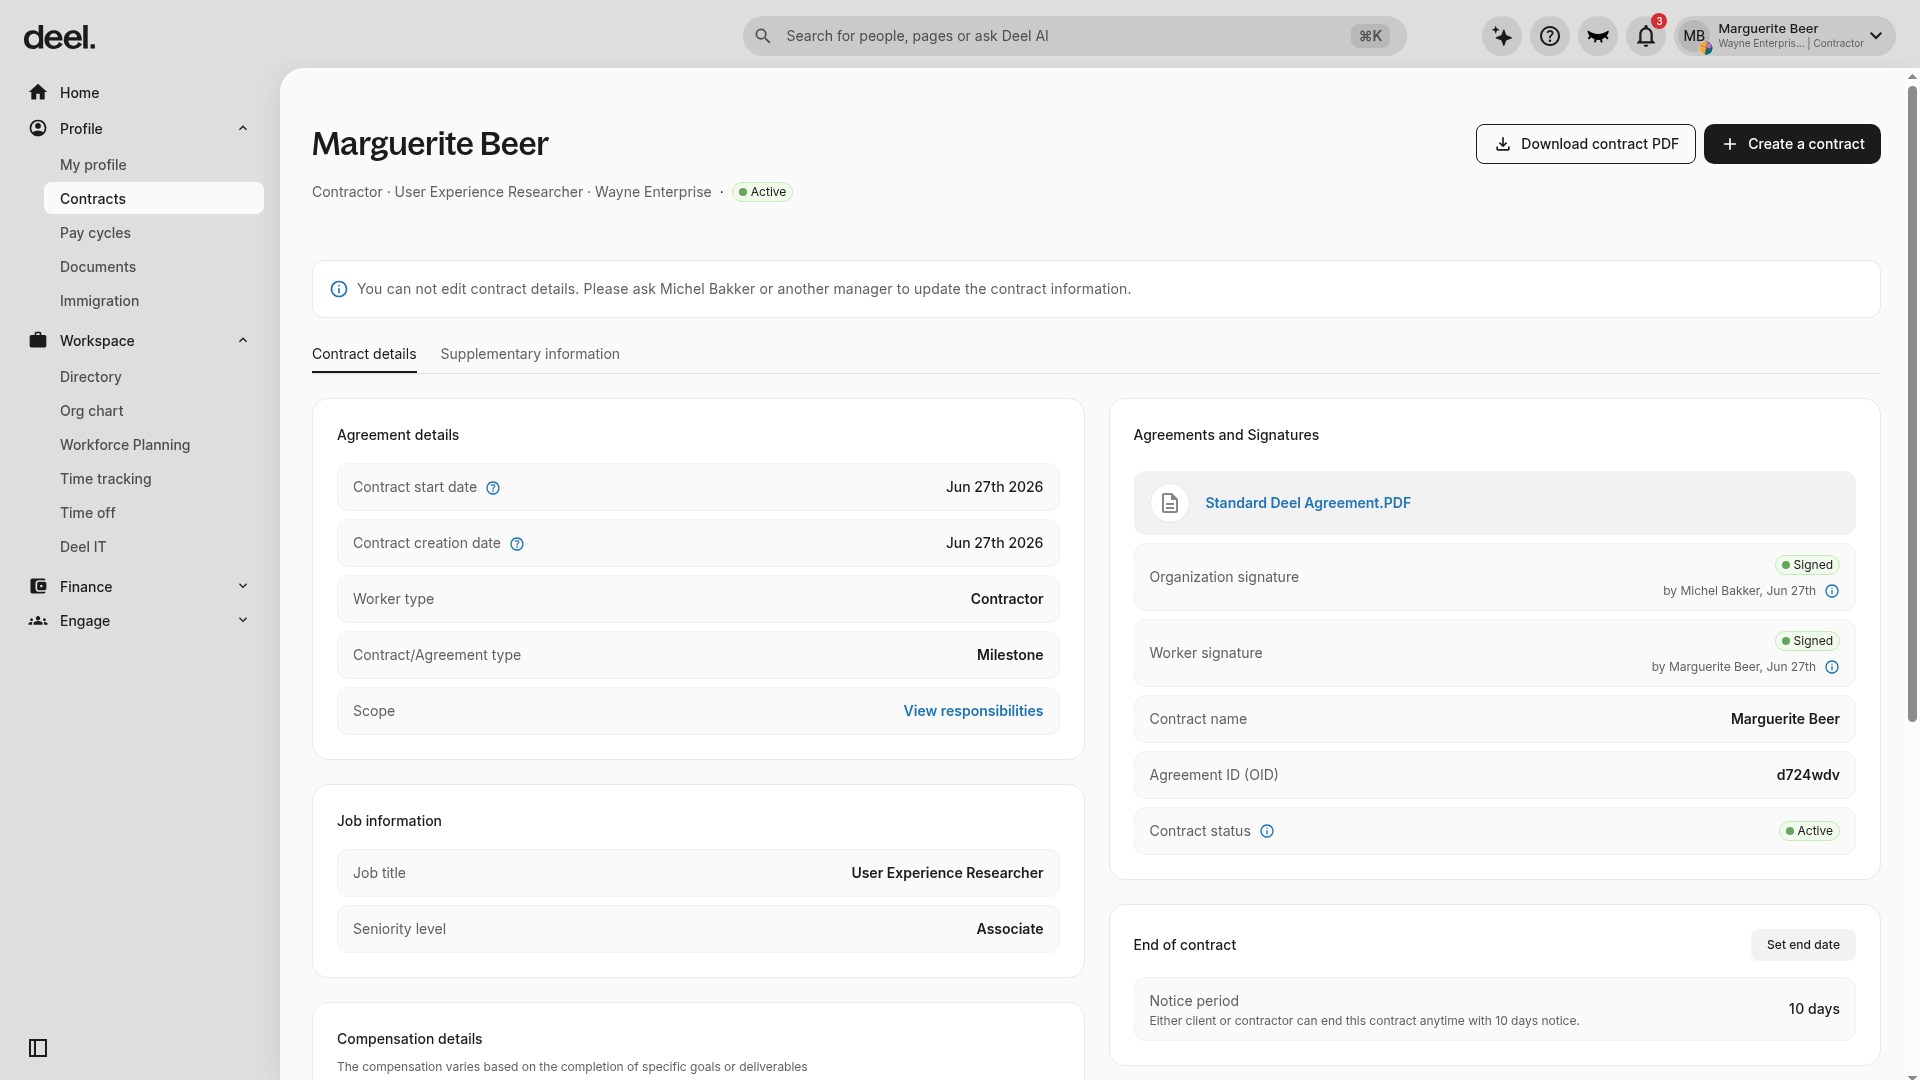Open Org chart in the sidebar
This screenshot has height=1080, width=1920.
point(154,411)
